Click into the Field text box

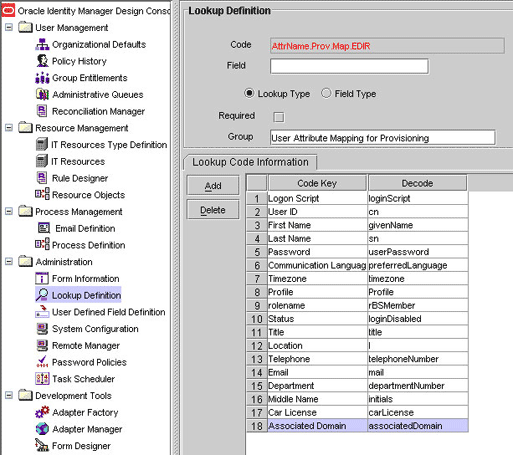click(x=349, y=66)
